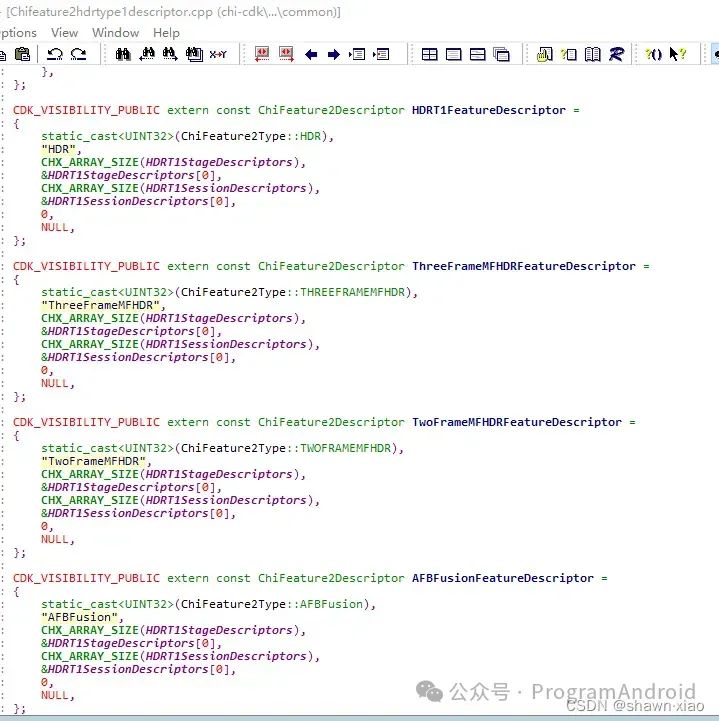Click the Paste clipboard toolbar icon
This screenshot has height=721, width=719.
[22, 54]
